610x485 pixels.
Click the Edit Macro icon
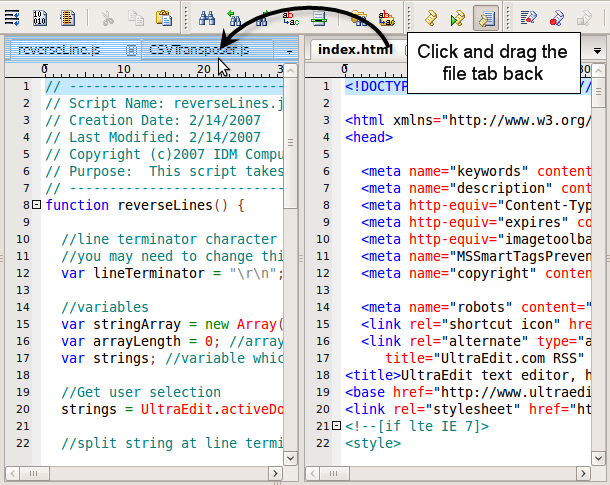tap(528, 18)
